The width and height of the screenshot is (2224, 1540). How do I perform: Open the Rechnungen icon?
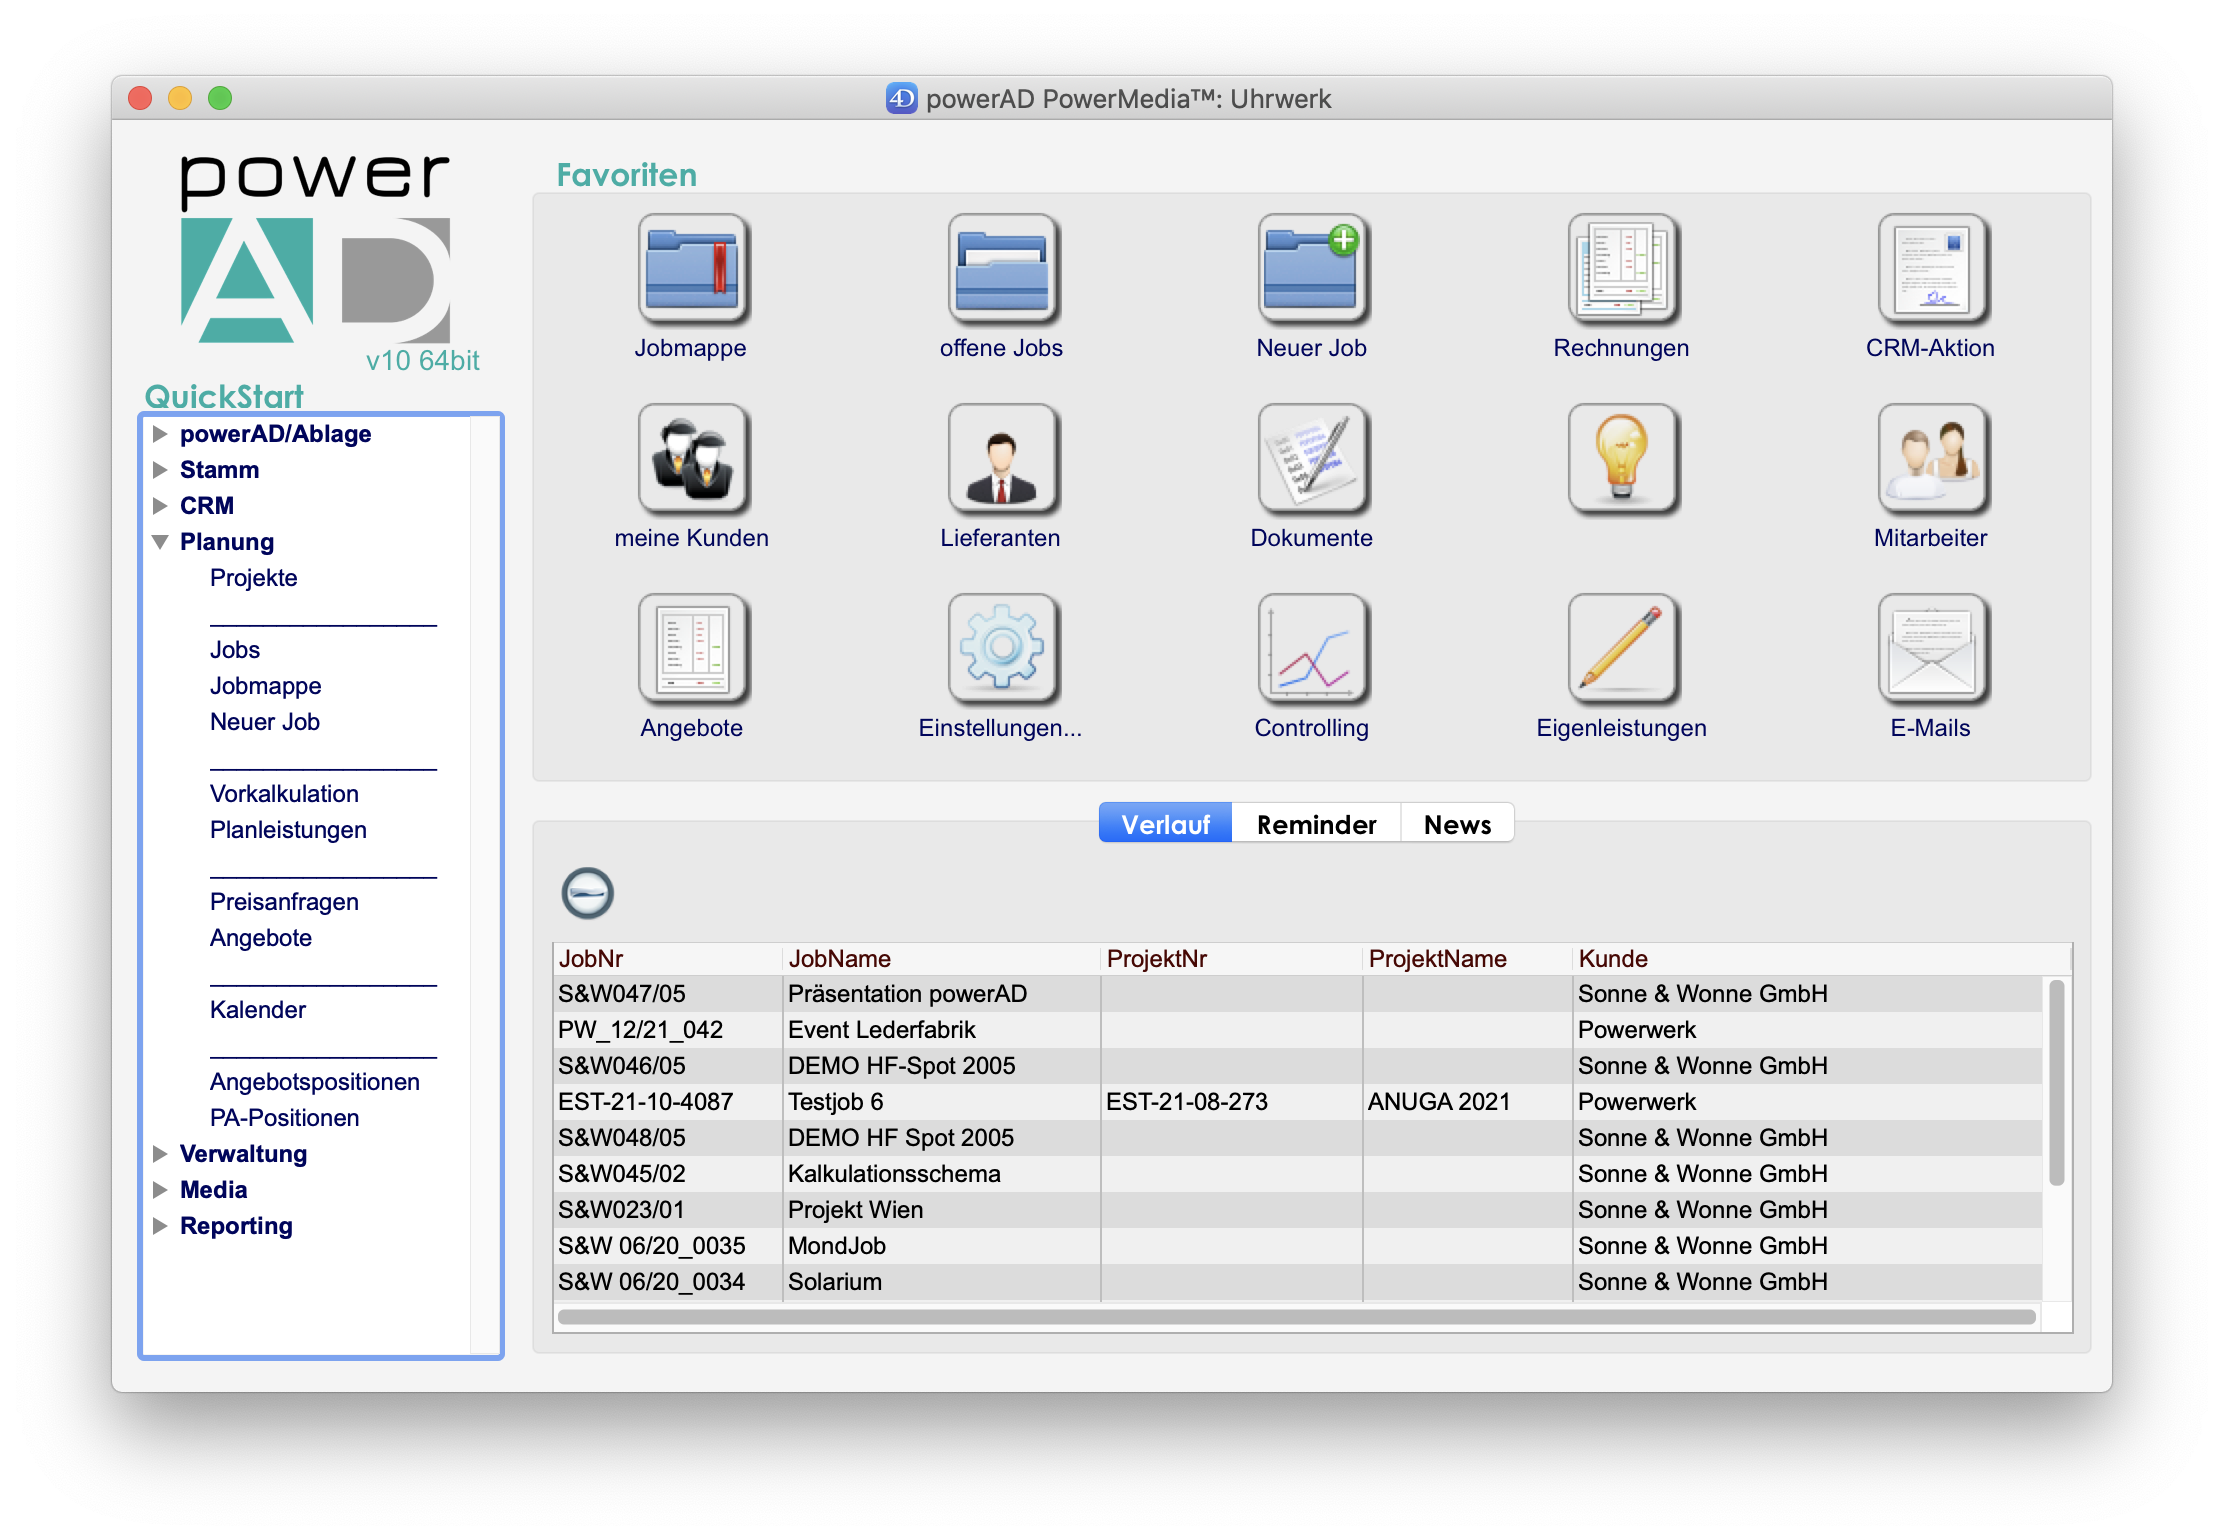[x=1623, y=269]
